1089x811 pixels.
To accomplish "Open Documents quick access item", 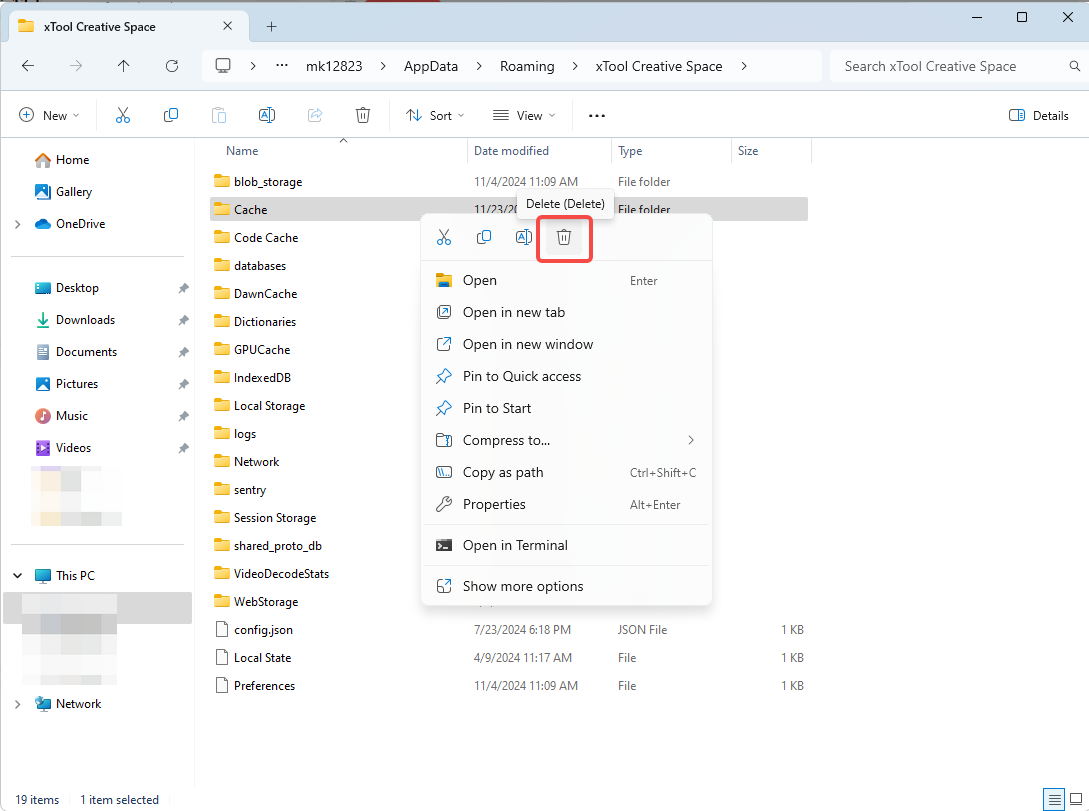I will click(76, 351).
